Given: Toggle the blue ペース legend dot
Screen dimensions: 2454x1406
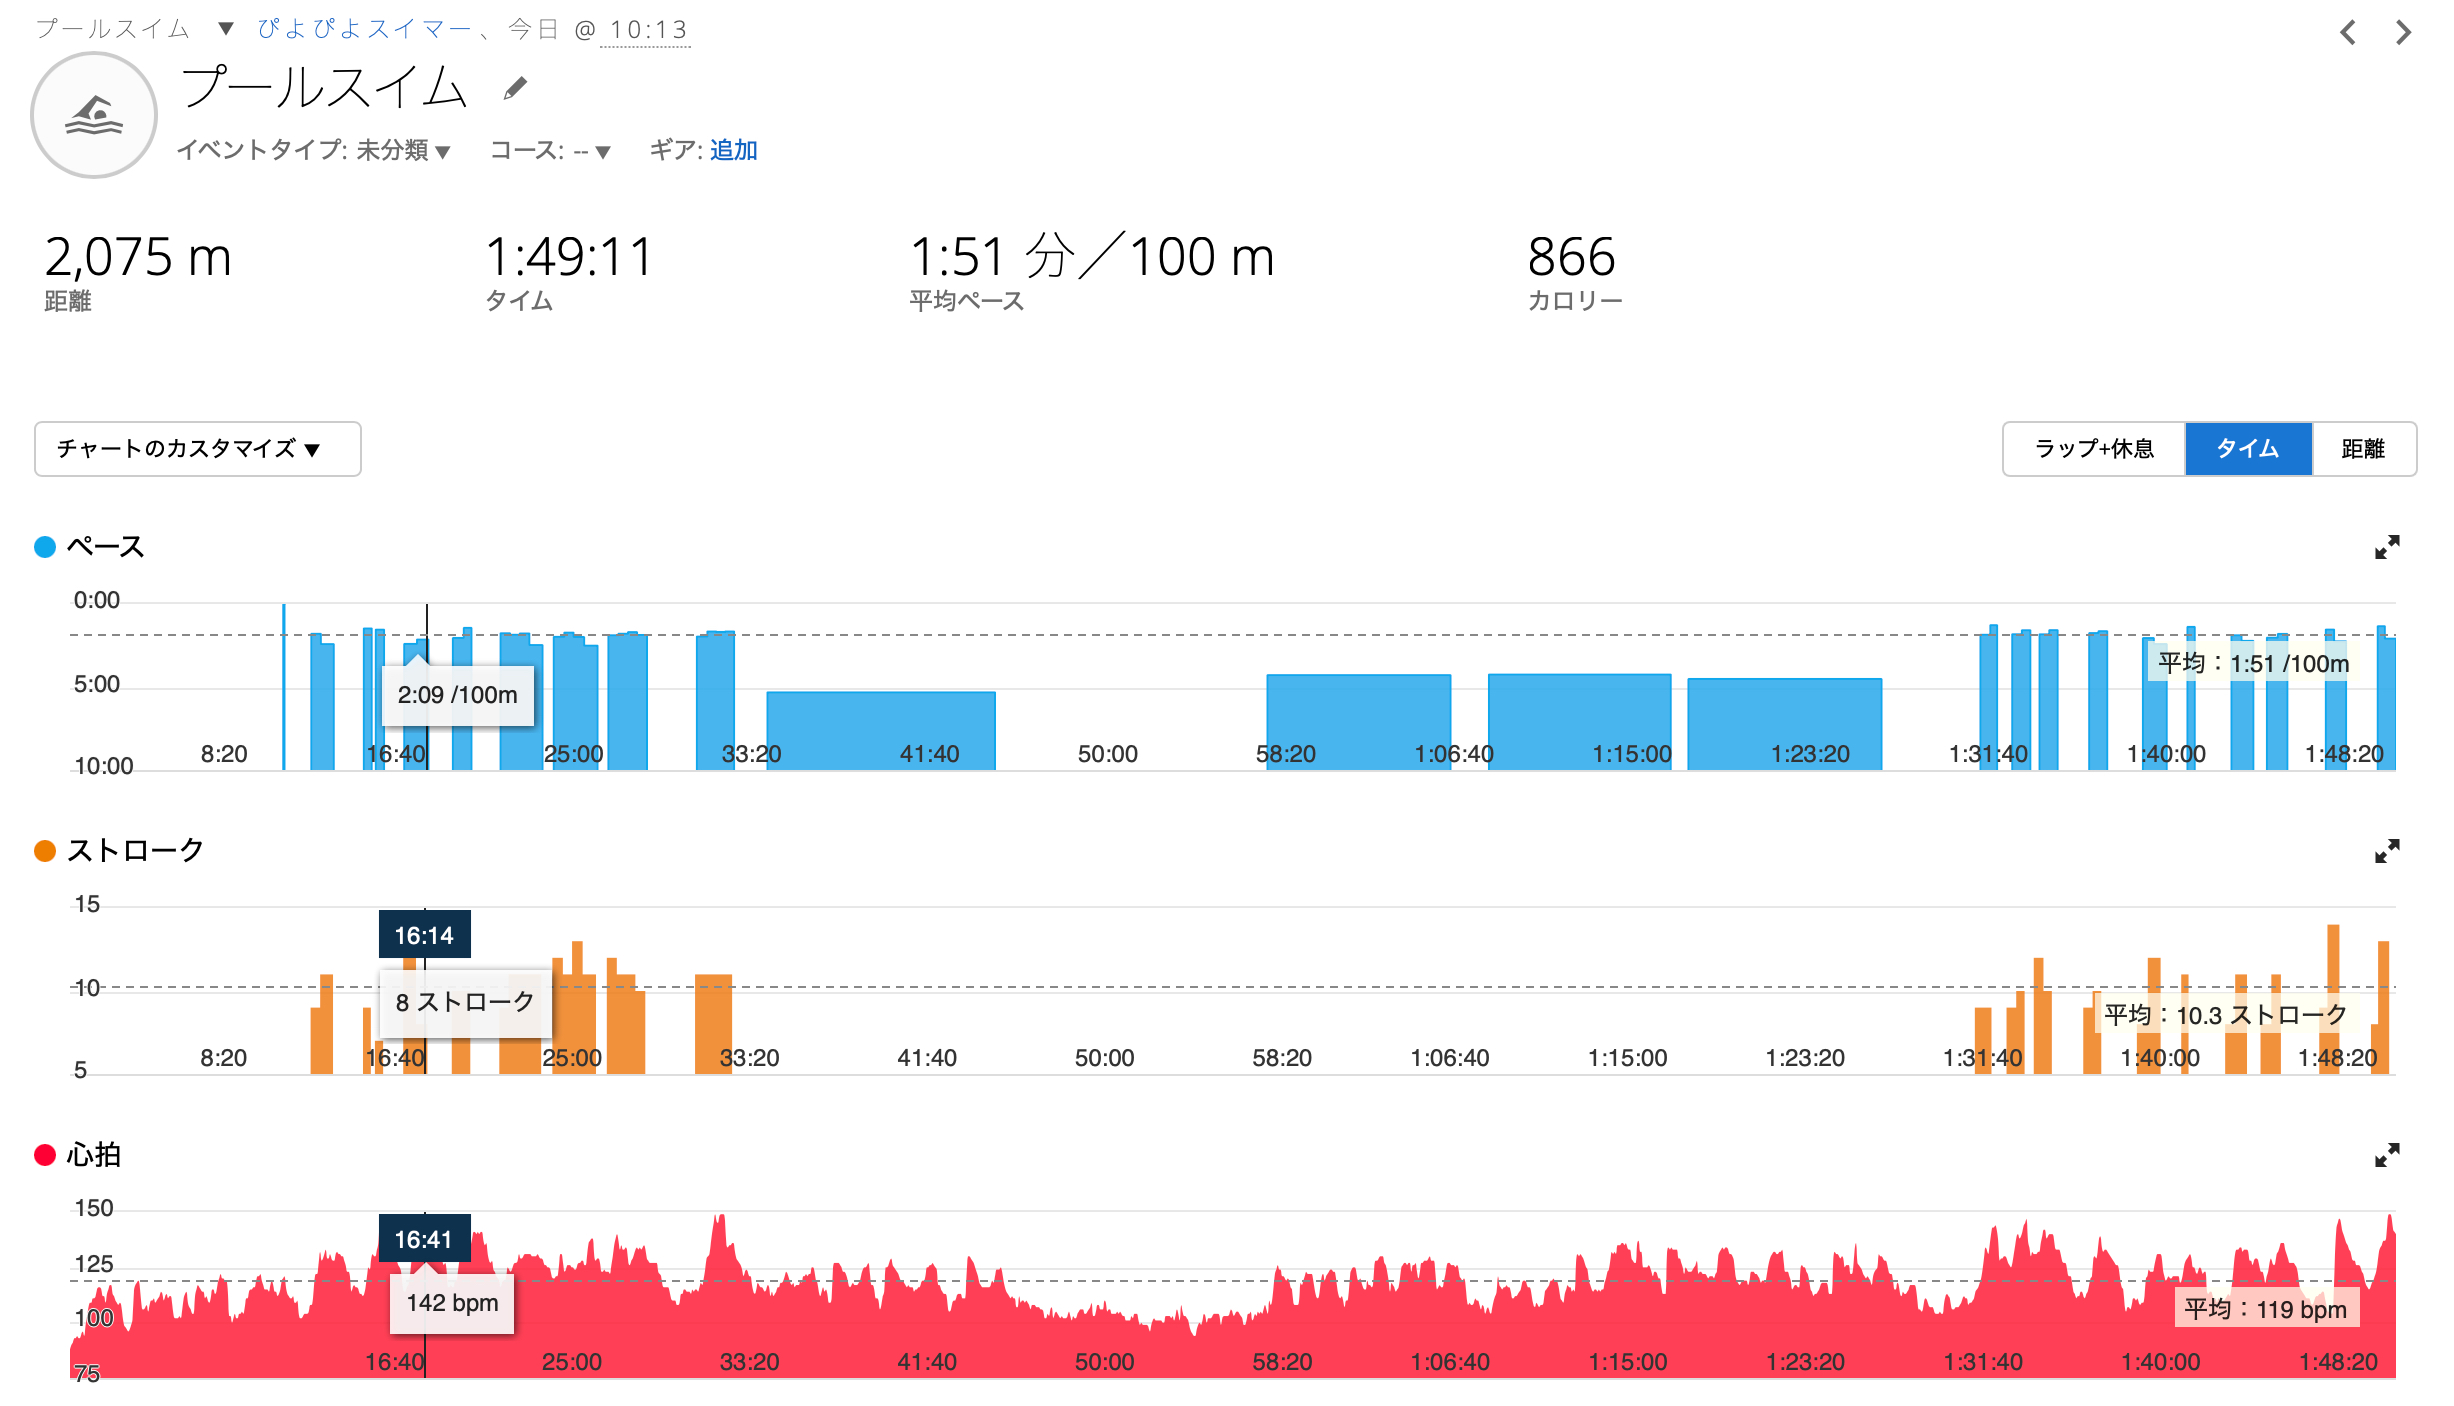Looking at the screenshot, I should (45, 547).
